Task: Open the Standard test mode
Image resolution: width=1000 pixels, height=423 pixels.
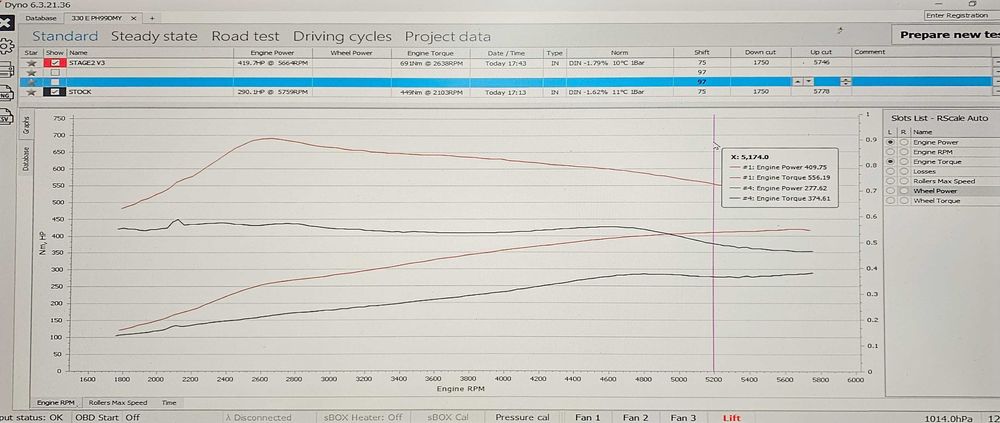Action: coord(65,36)
